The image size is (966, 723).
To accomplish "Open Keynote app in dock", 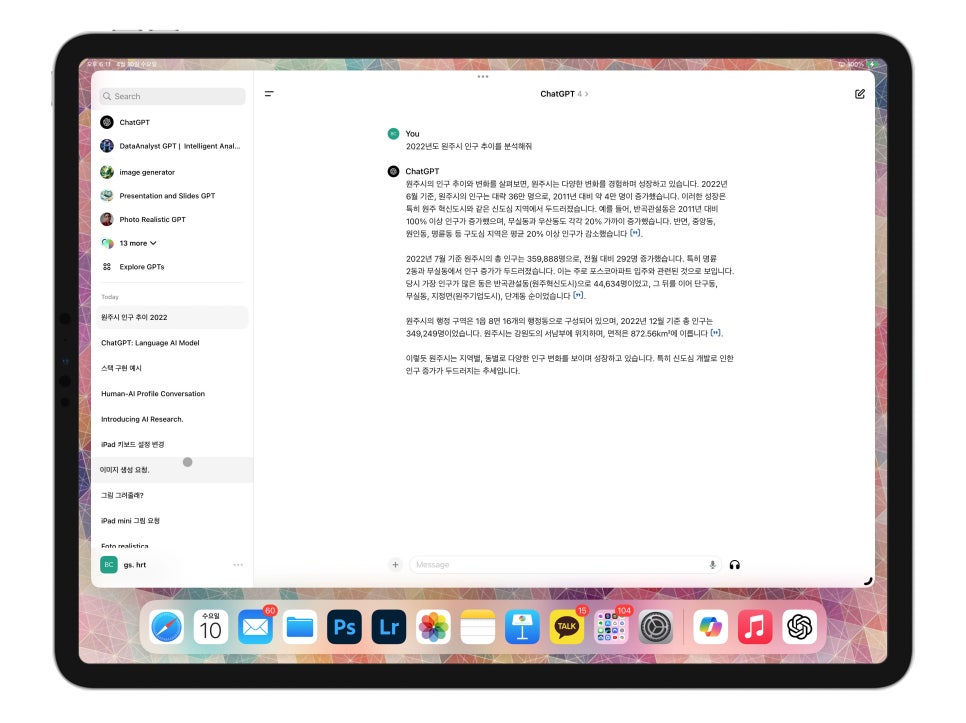I will pos(522,627).
